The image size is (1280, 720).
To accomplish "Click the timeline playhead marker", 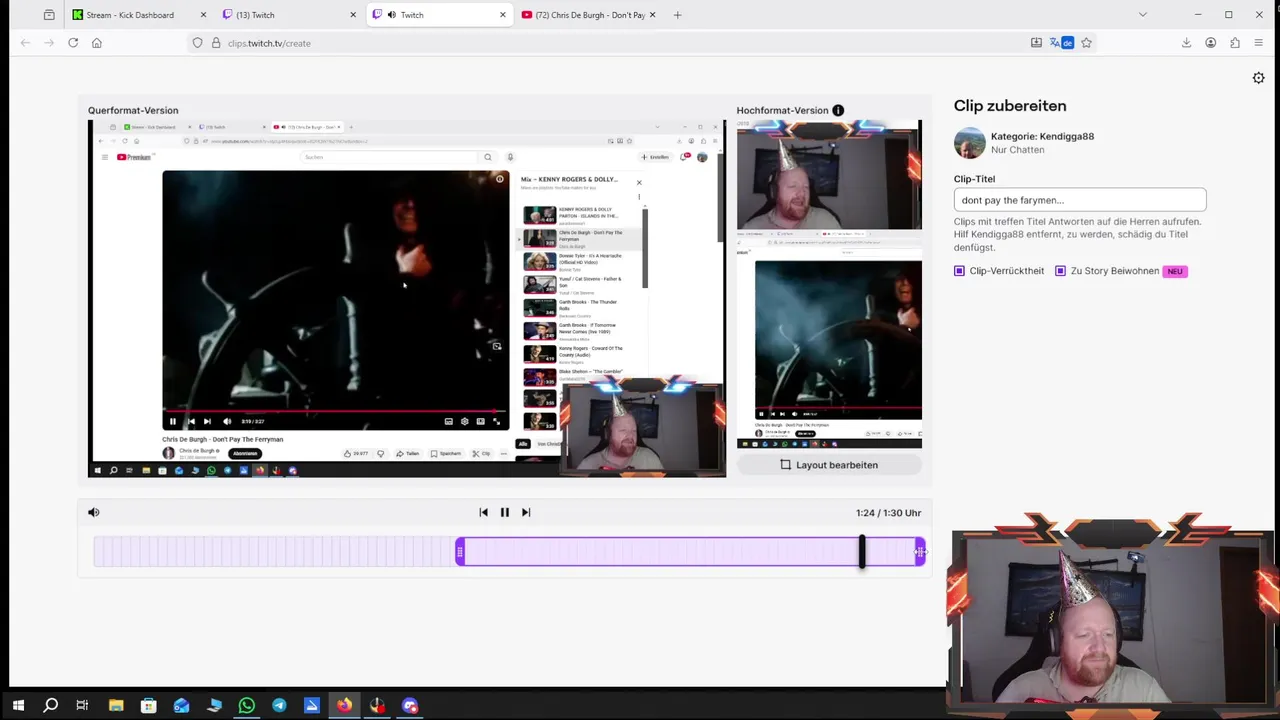I will pyautogui.click(x=862, y=551).
